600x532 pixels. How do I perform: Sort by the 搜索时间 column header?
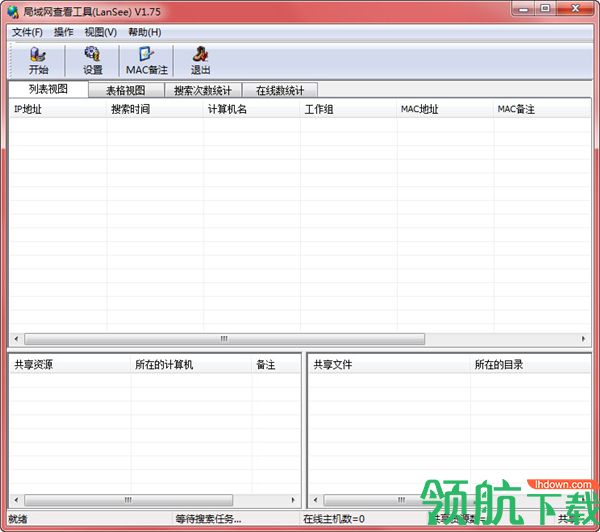point(155,109)
